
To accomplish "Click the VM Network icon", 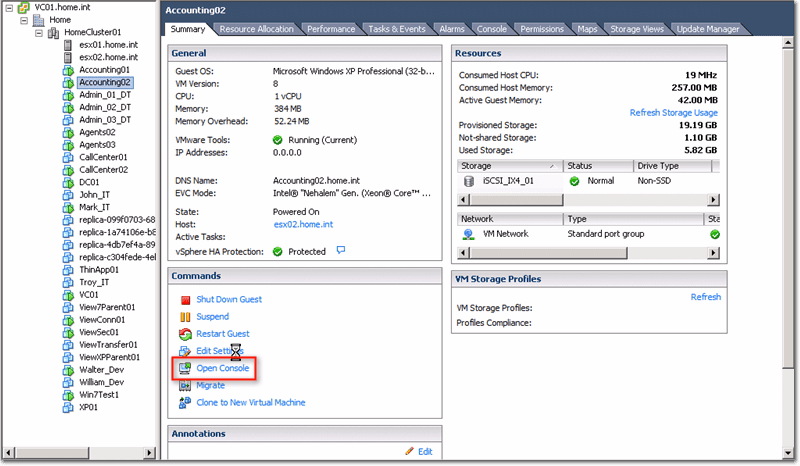I will click(x=468, y=234).
